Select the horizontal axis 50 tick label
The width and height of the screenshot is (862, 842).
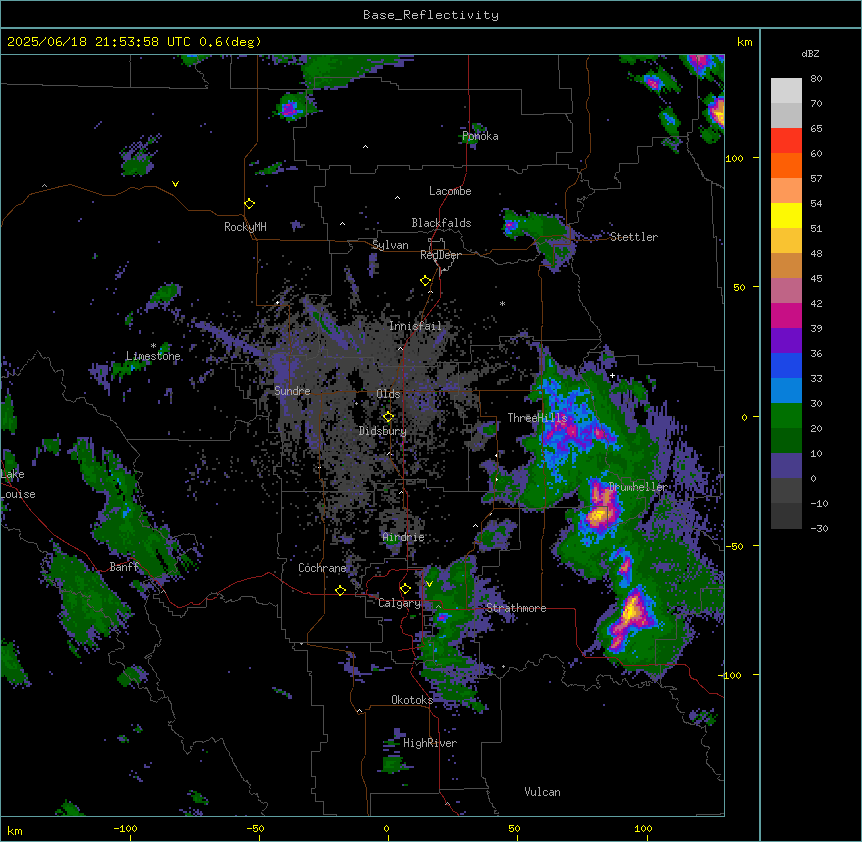[514, 828]
